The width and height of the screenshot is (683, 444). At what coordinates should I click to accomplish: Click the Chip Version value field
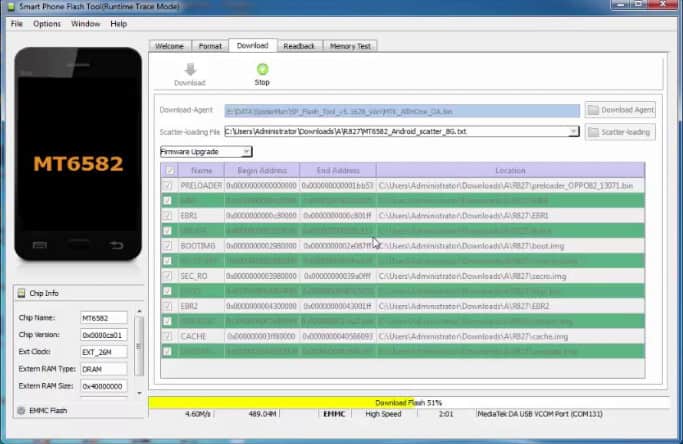pos(104,335)
